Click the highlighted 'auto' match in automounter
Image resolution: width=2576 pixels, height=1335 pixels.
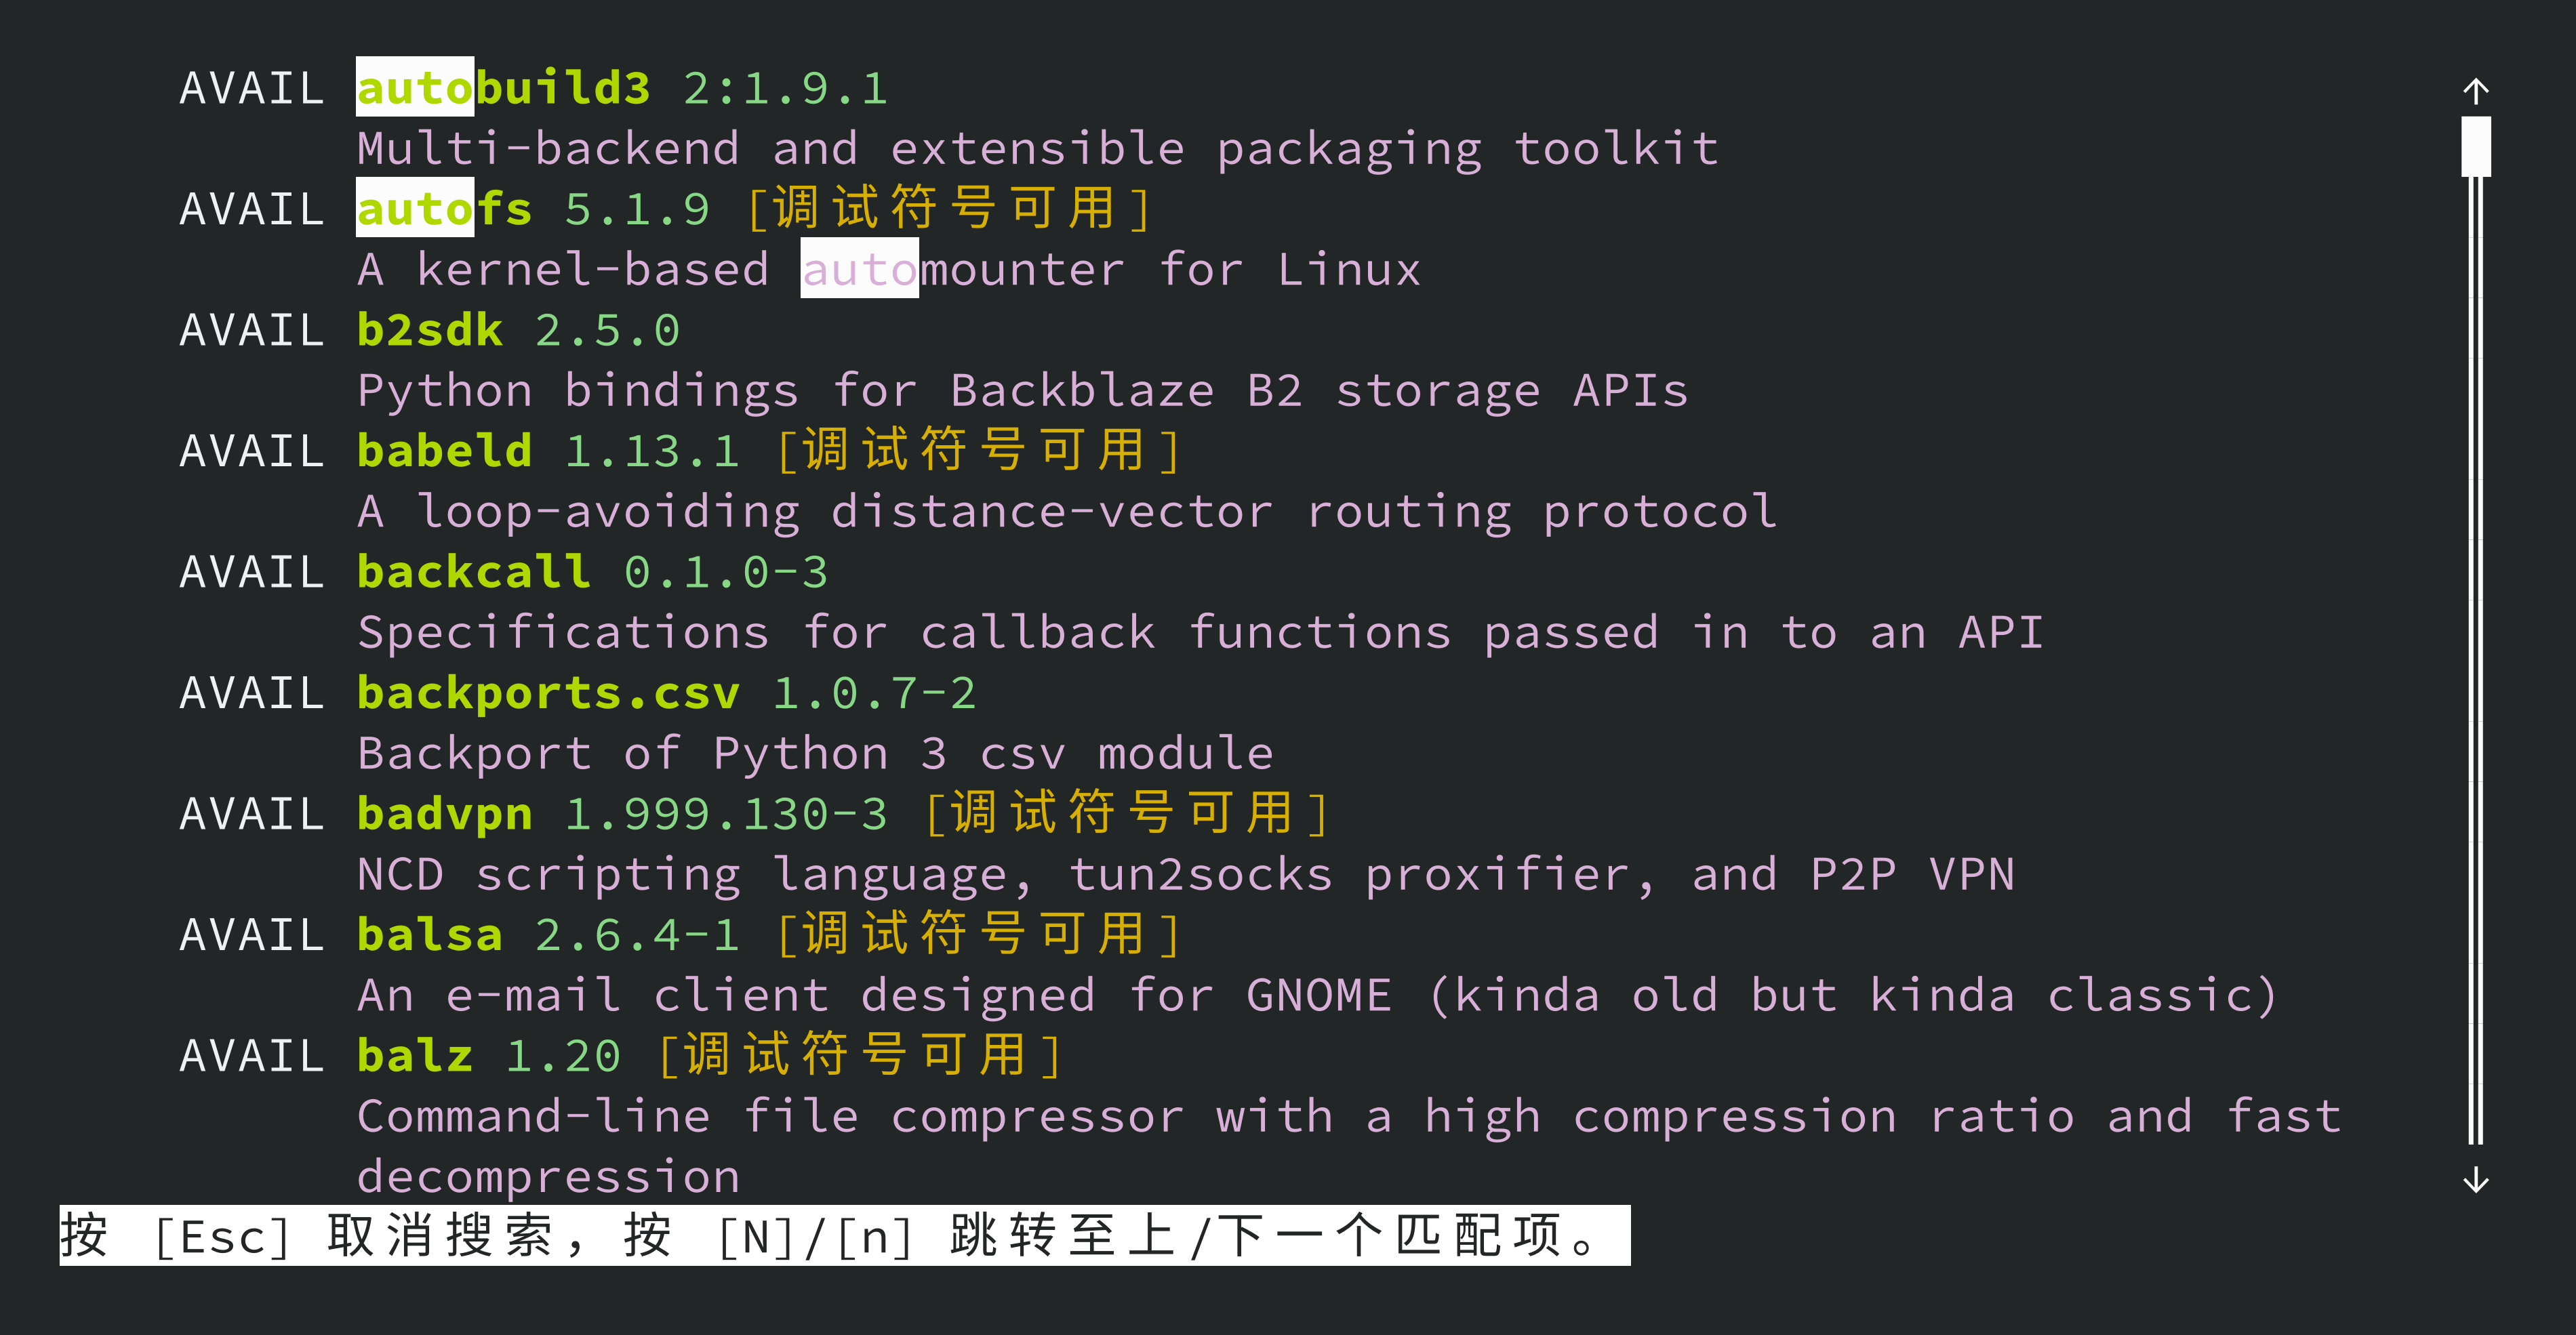tap(859, 270)
